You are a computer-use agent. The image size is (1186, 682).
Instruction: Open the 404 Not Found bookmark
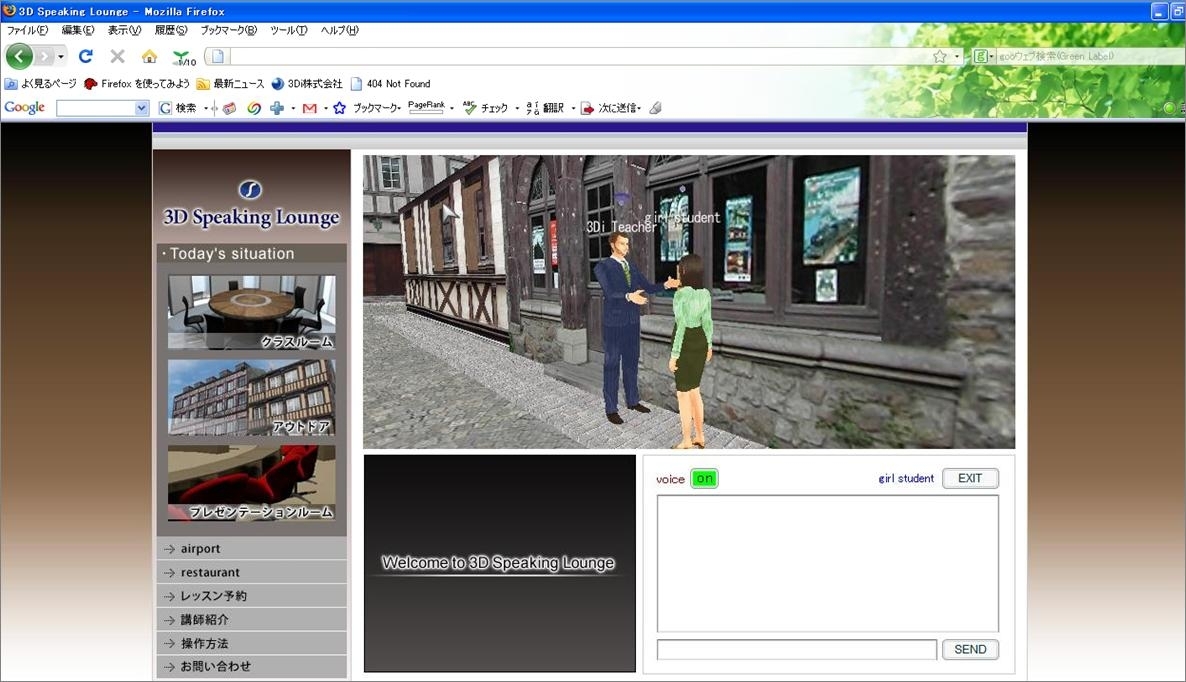click(390, 84)
